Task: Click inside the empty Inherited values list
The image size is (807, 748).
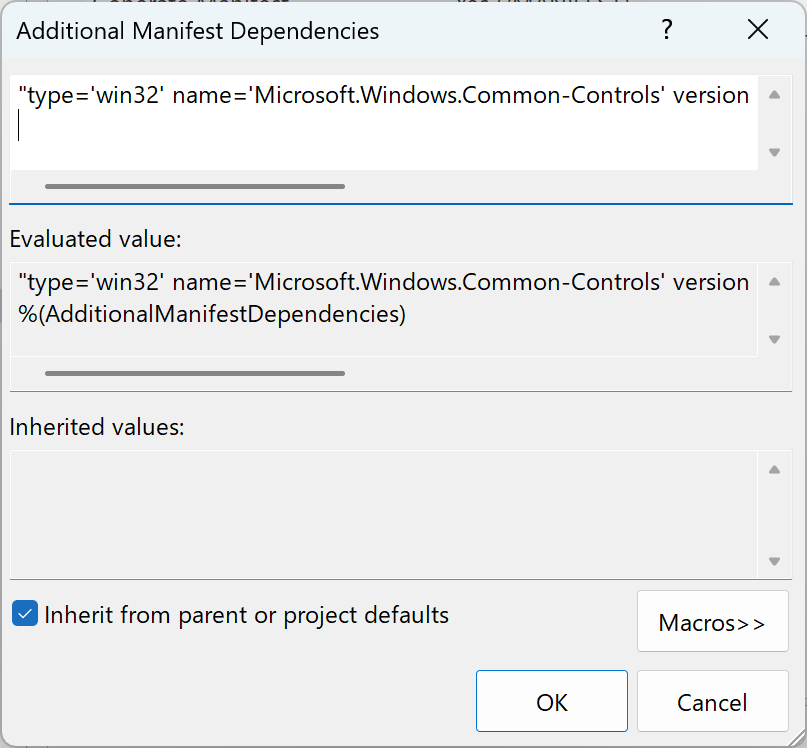Action: coord(380,512)
